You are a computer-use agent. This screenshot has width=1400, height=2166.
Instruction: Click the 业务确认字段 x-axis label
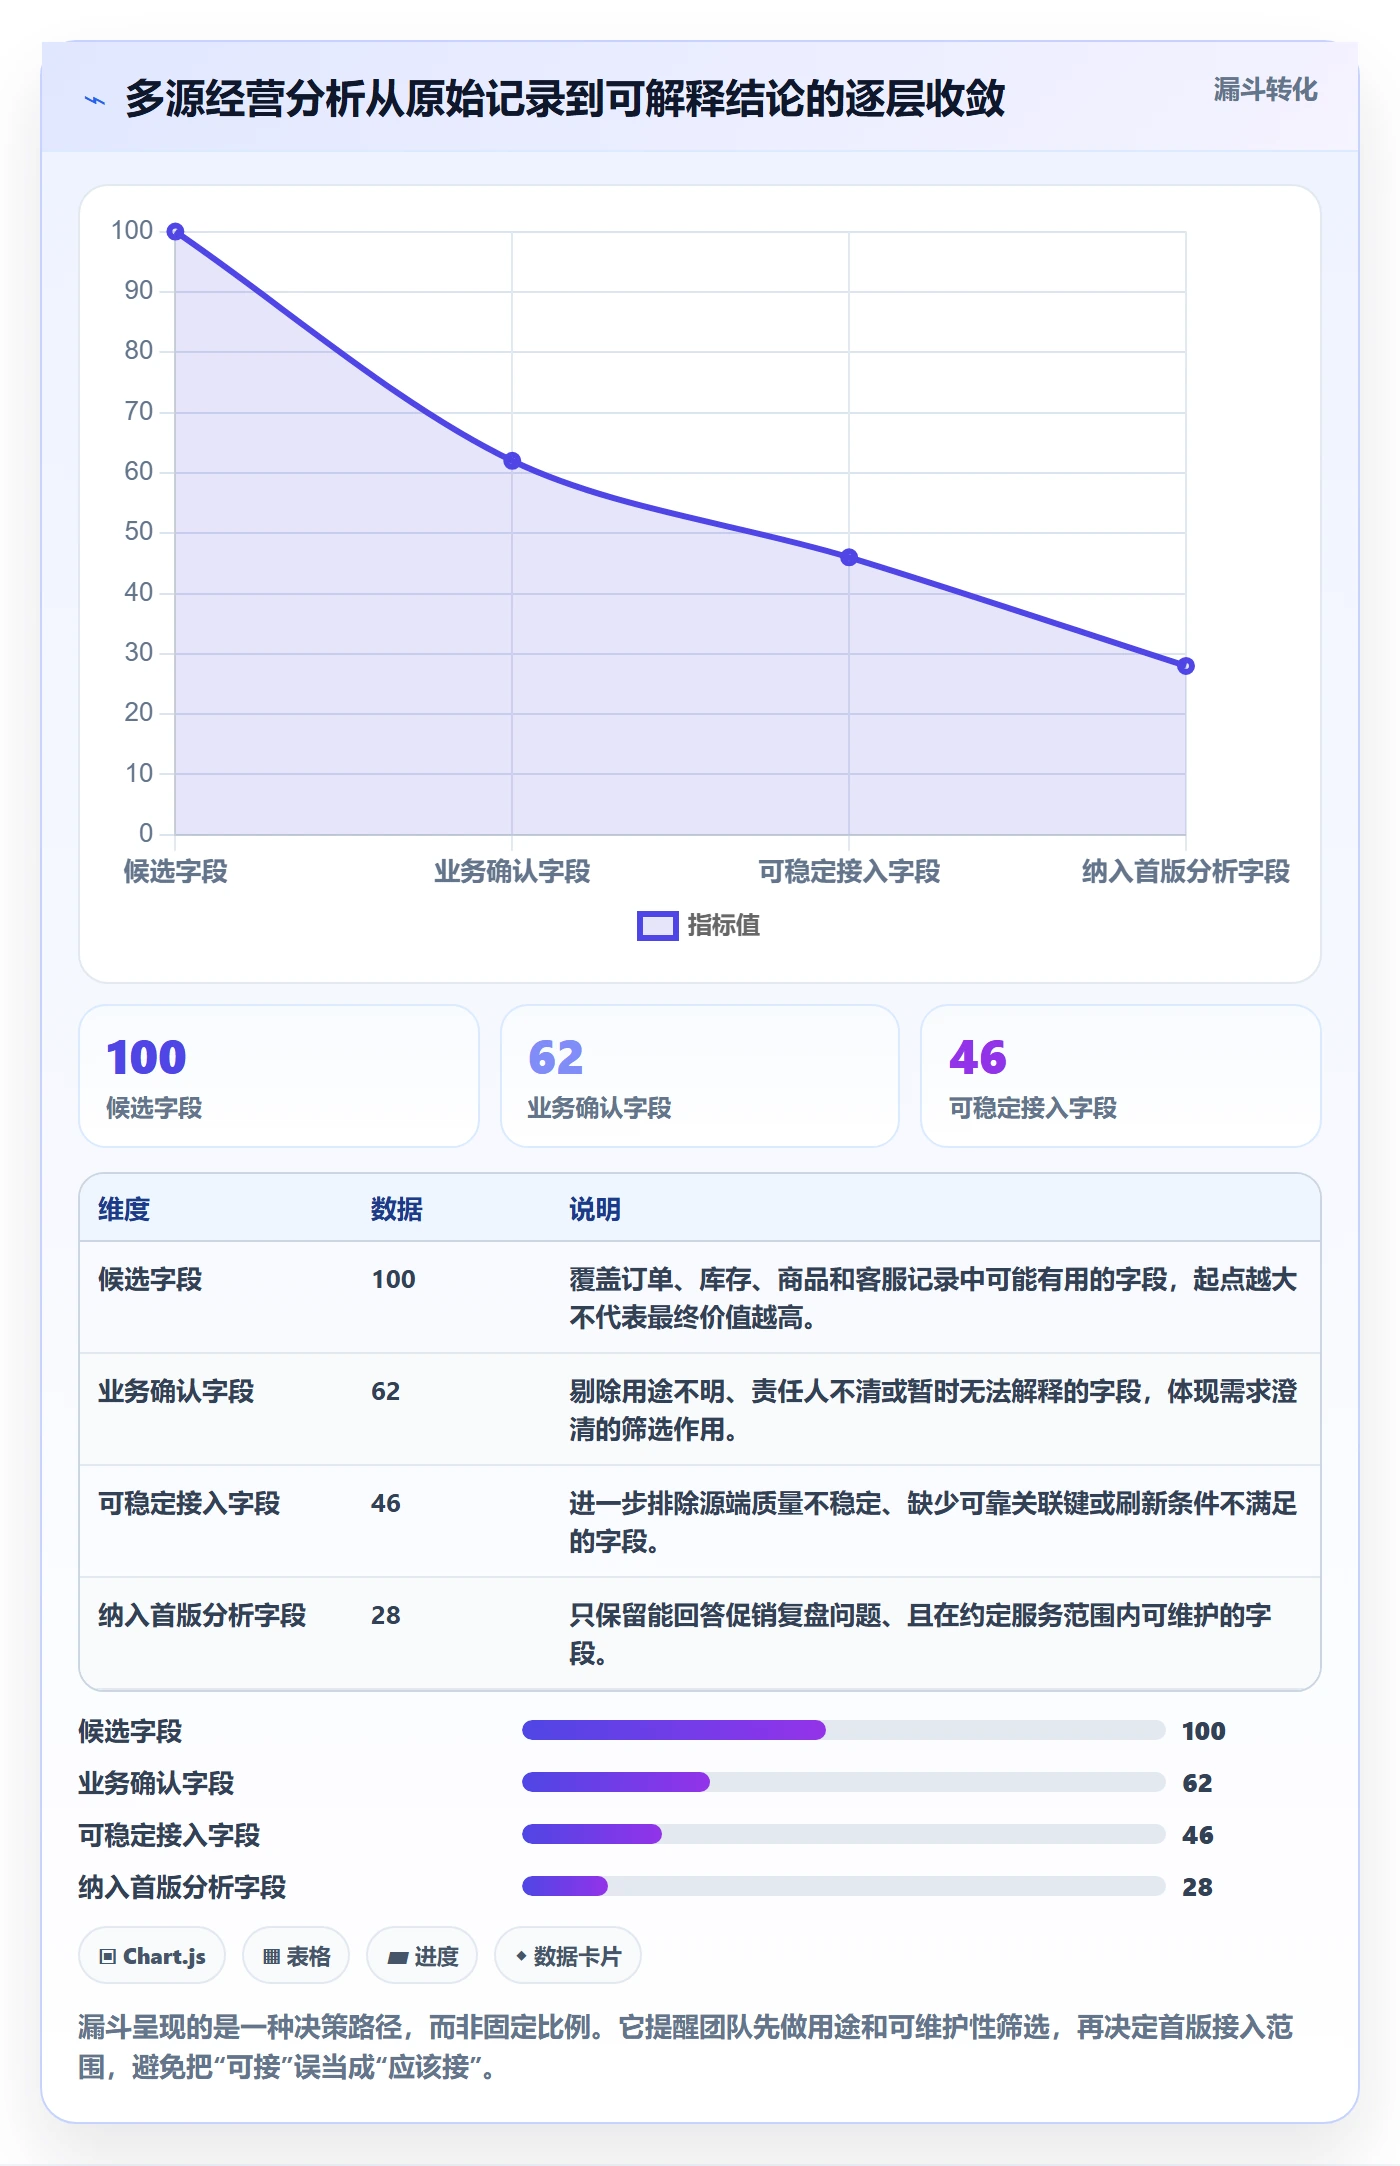[x=512, y=871]
